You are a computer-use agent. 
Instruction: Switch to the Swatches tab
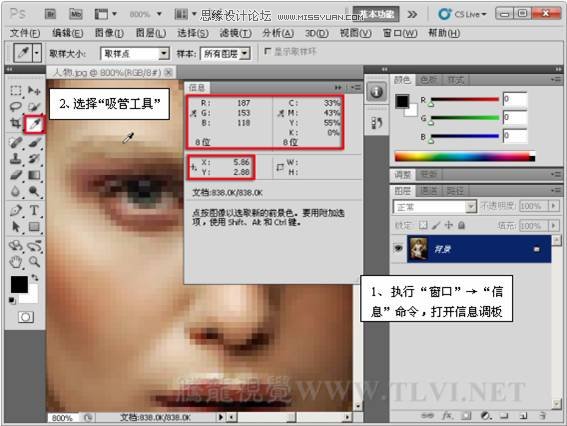pos(429,80)
